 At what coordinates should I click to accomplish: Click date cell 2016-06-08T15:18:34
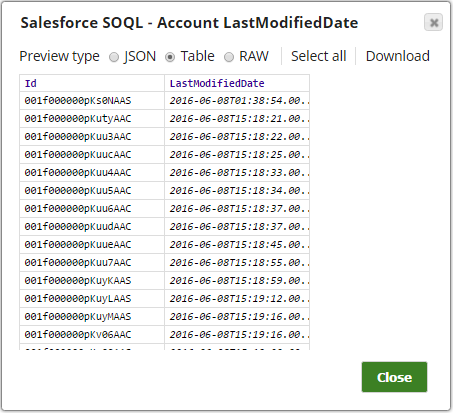tap(237, 191)
